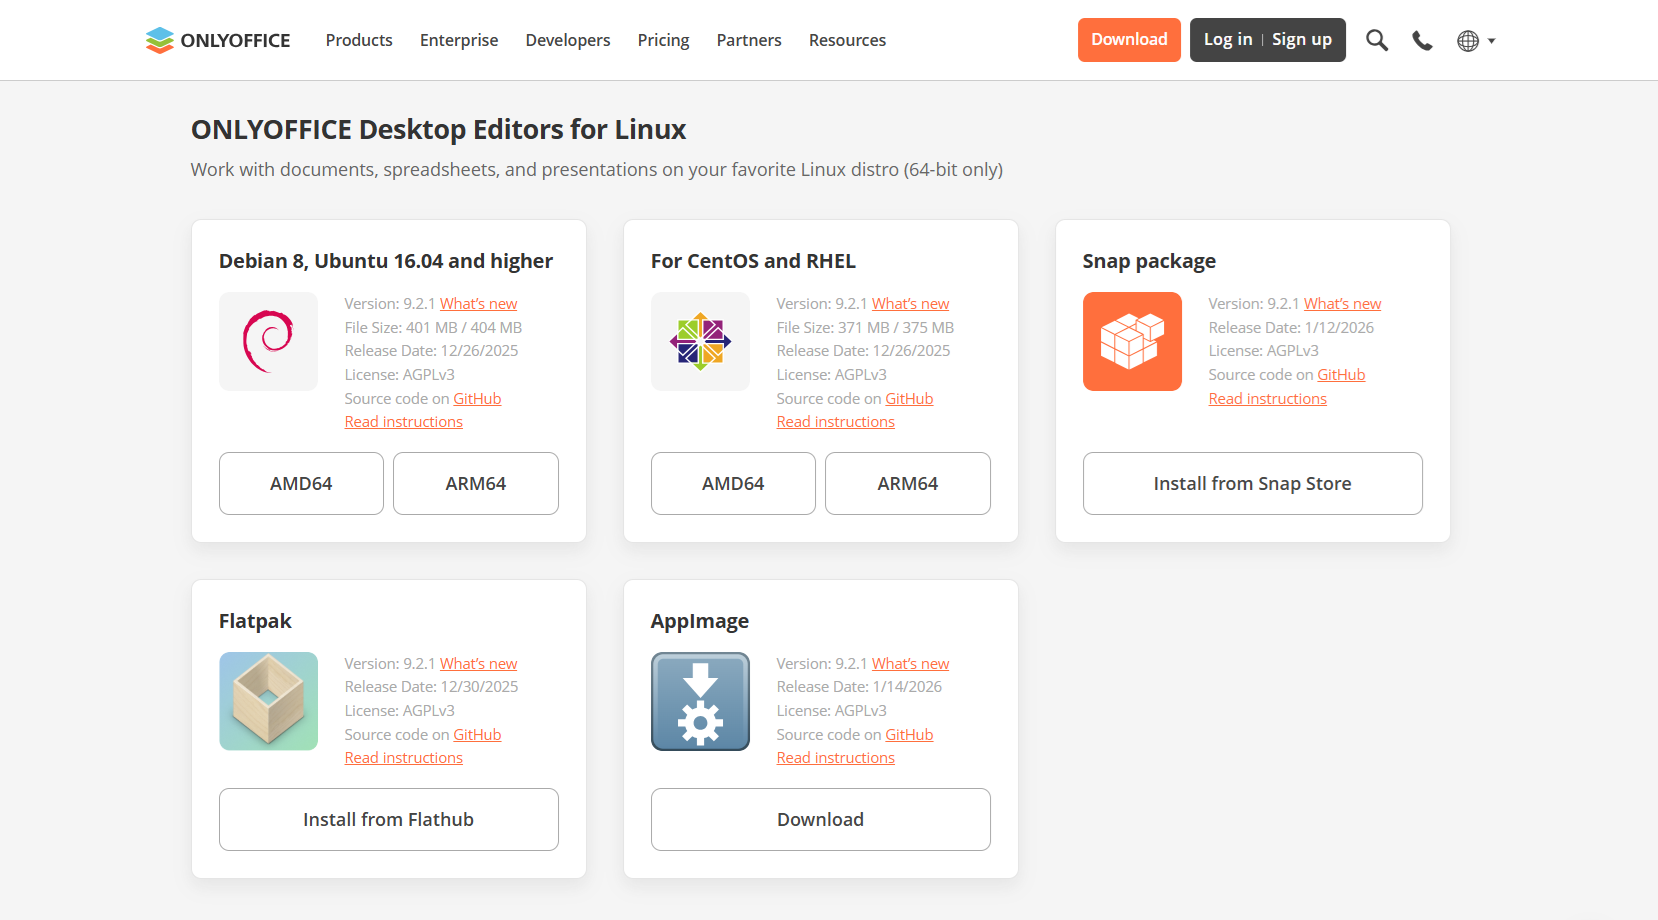
Task: Click the Debian logo icon
Action: tap(268, 341)
